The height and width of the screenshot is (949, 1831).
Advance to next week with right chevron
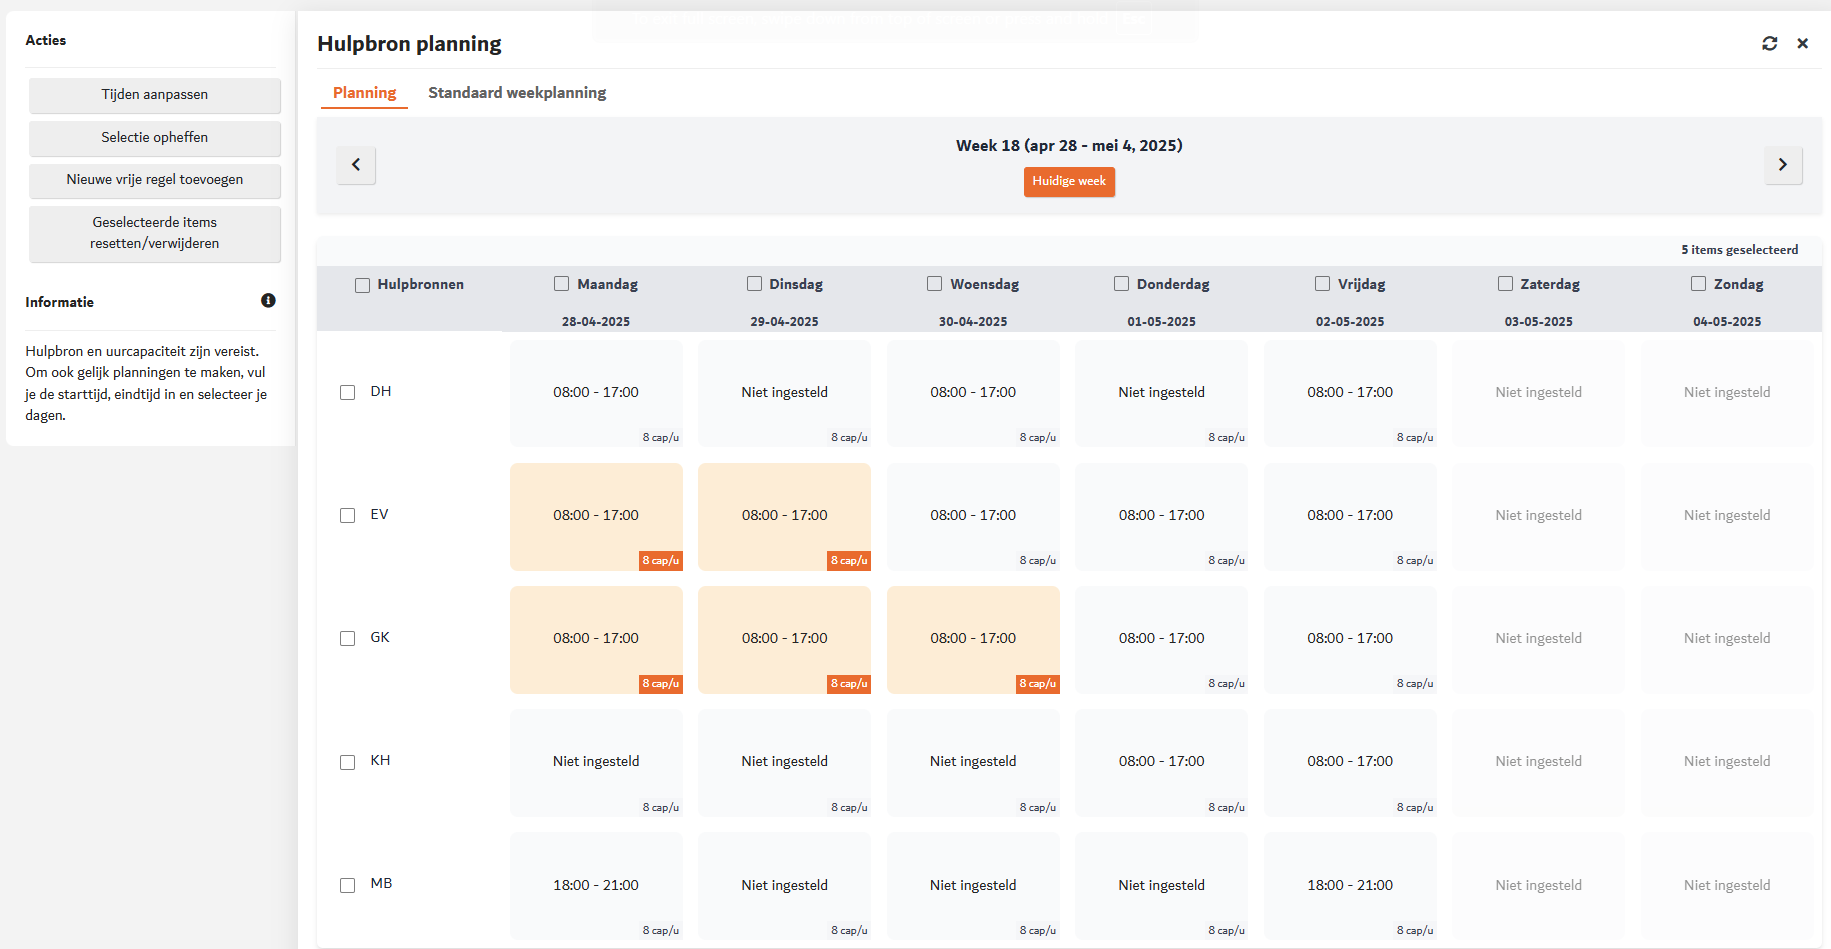[1782, 165]
